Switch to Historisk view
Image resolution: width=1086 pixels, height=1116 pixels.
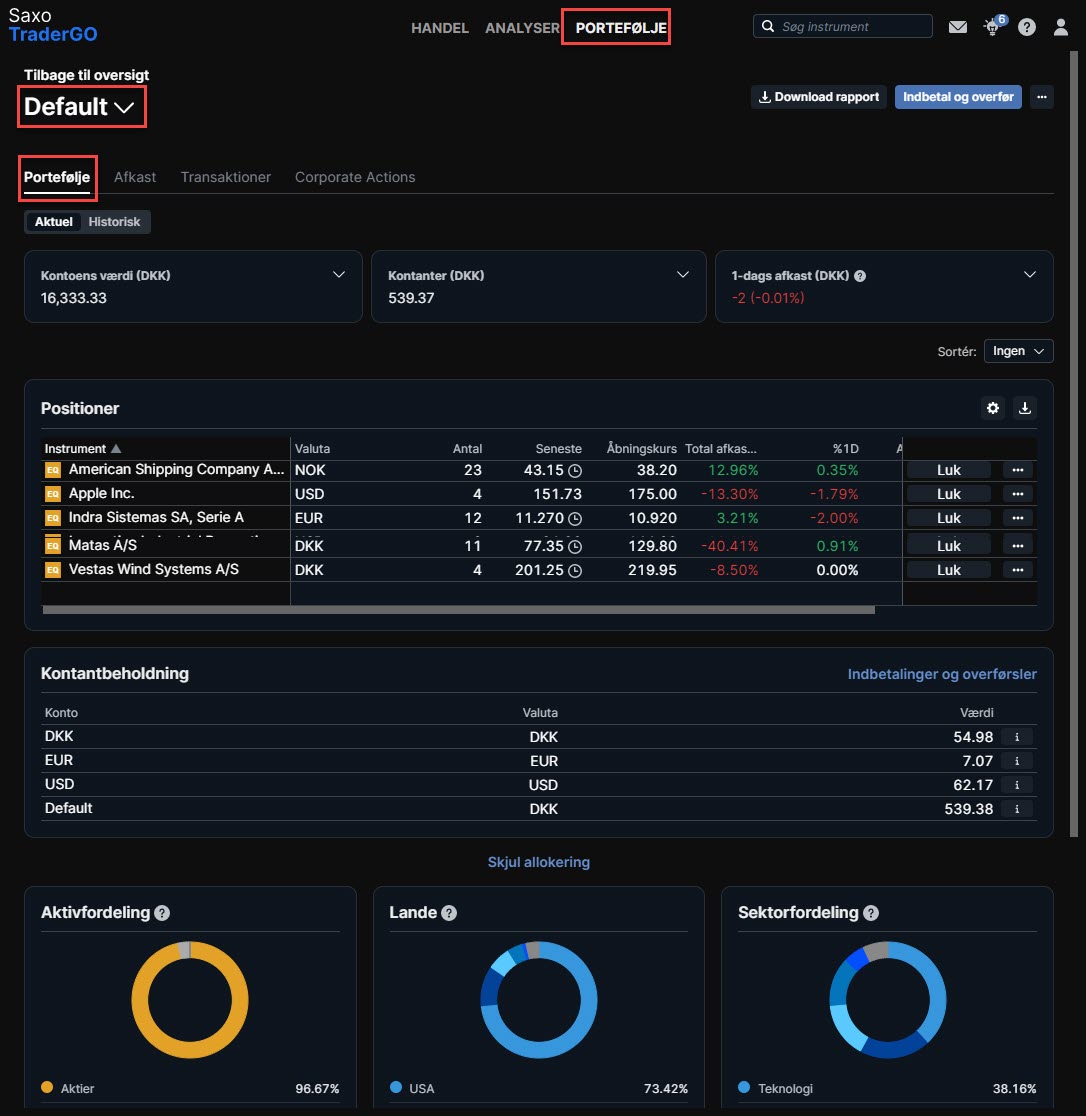point(114,222)
